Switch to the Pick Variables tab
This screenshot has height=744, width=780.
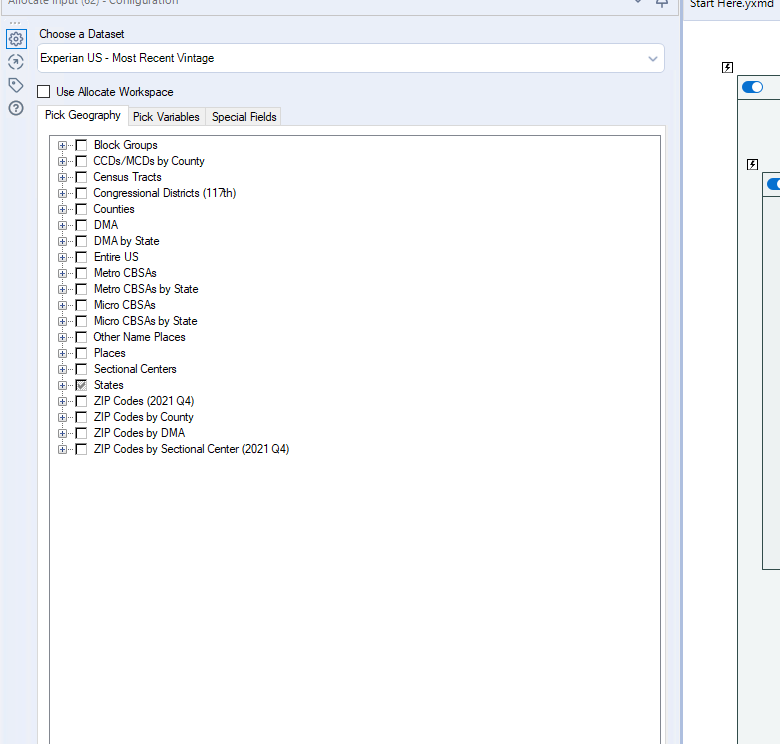pyautogui.click(x=166, y=117)
